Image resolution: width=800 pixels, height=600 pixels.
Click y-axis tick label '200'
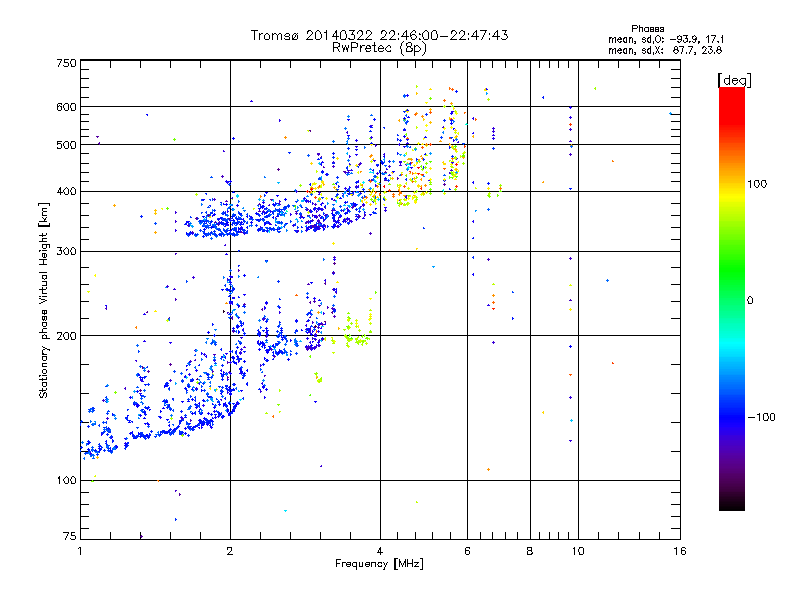(67, 336)
